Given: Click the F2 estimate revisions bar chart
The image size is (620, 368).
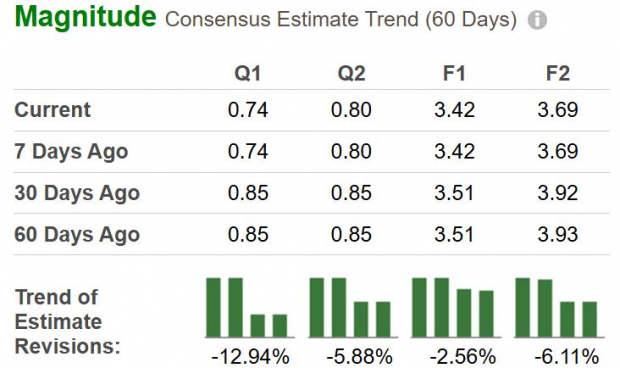Looking at the screenshot, I should (559, 308).
